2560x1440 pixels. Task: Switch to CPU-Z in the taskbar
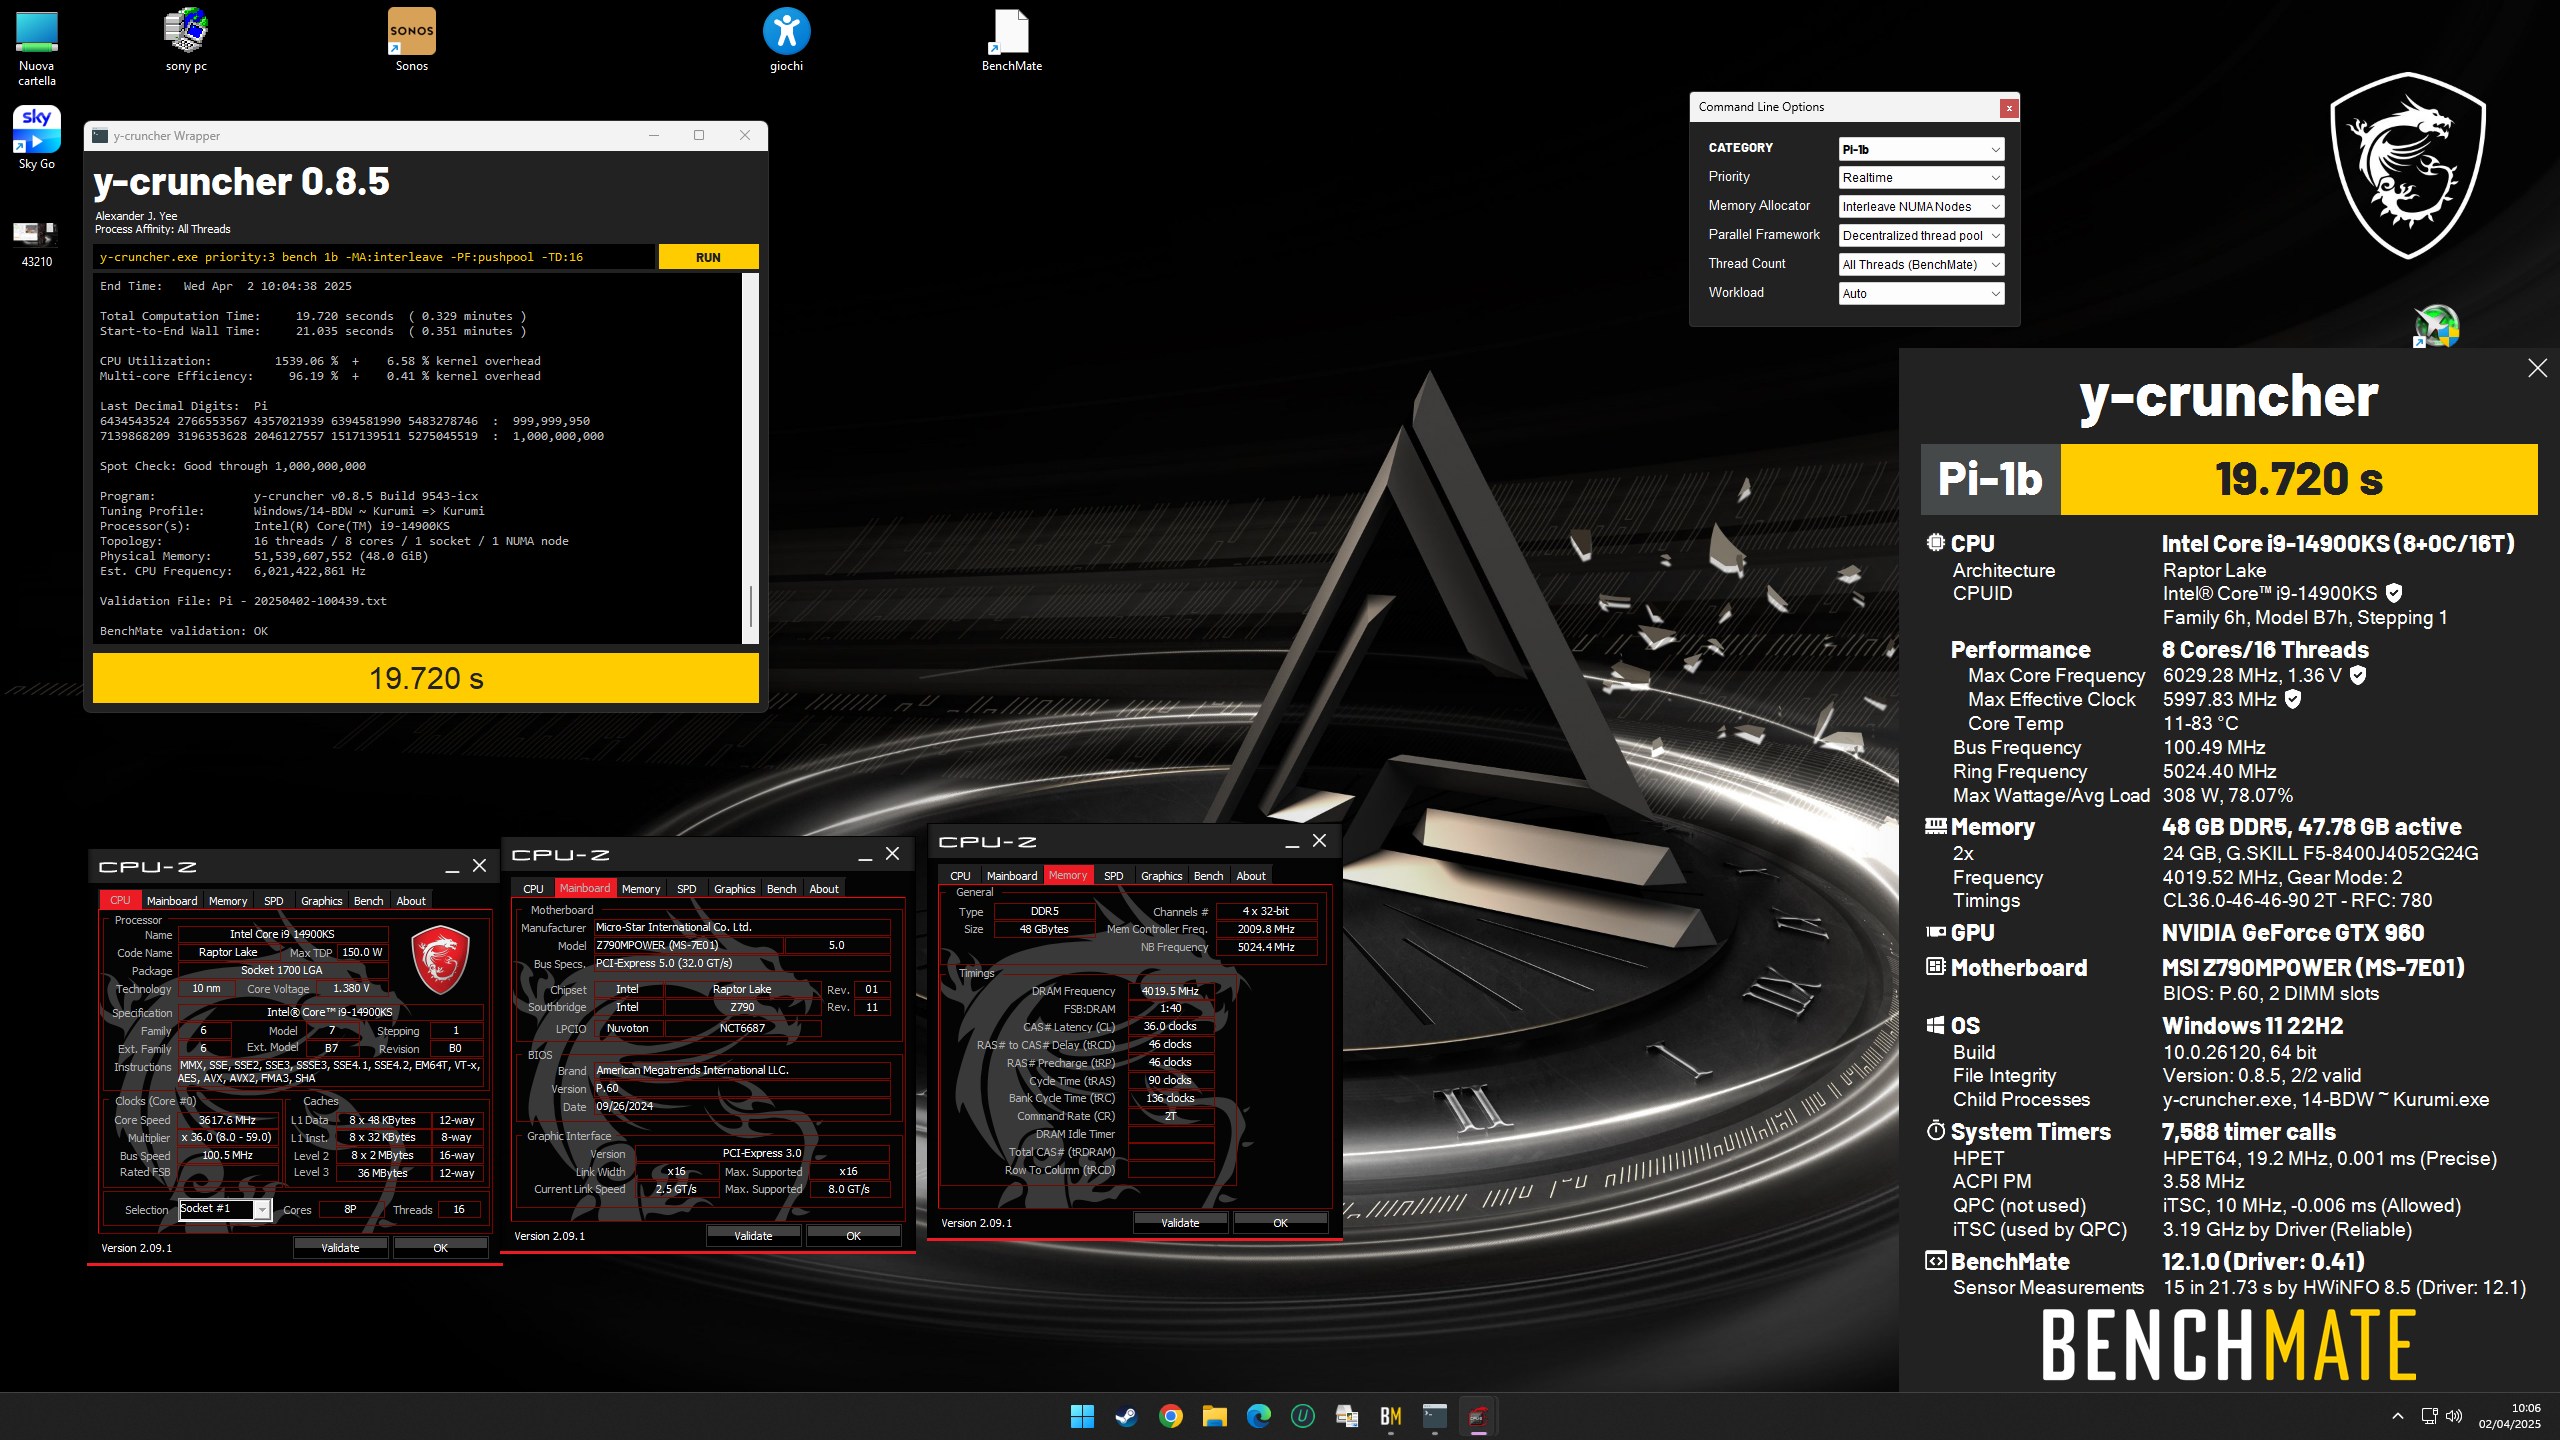(x=1478, y=1416)
